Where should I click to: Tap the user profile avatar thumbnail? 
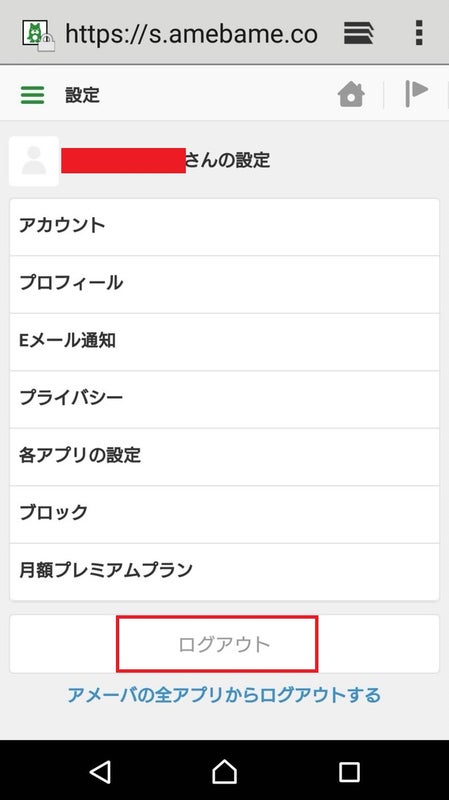click(x=34, y=161)
